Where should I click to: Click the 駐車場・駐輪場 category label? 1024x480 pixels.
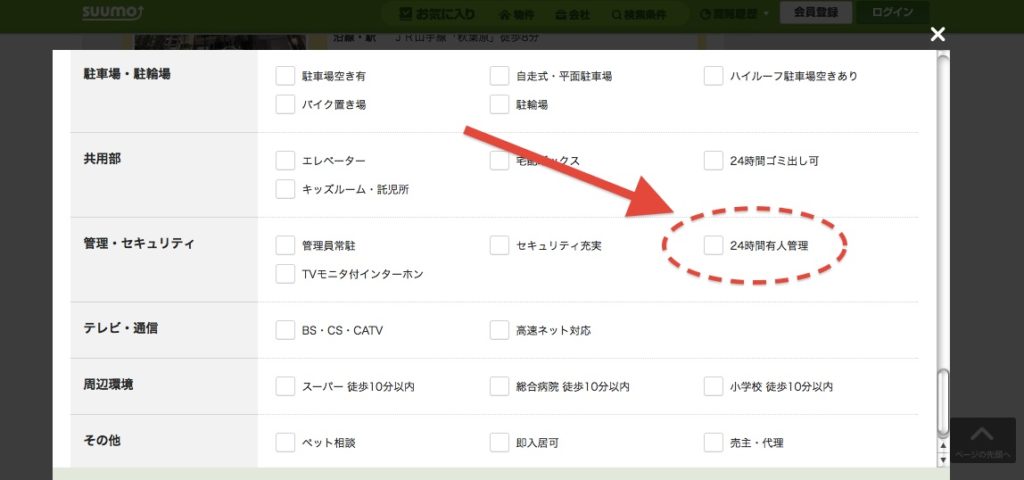coord(127,74)
